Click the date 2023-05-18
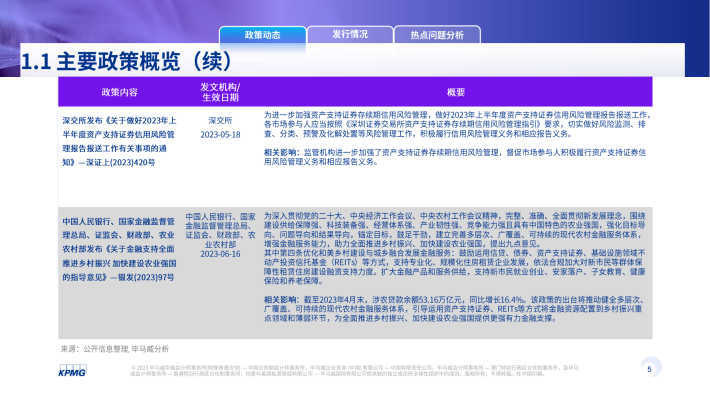This screenshot has width=710, height=399. (220, 135)
